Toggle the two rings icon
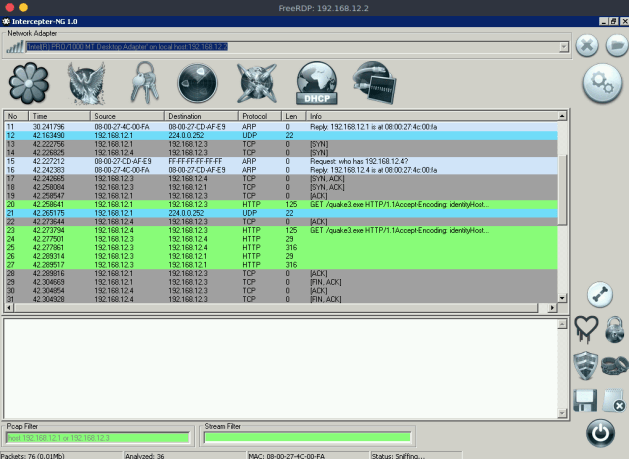Screen dimensions: 629x459 (x=614, y=365)
